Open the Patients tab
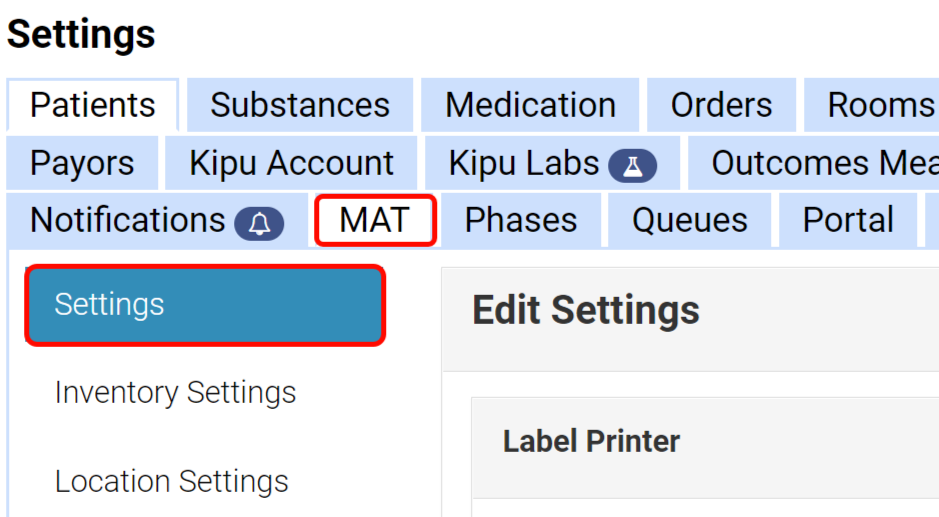Screen dimensions: 939x517 93,105
